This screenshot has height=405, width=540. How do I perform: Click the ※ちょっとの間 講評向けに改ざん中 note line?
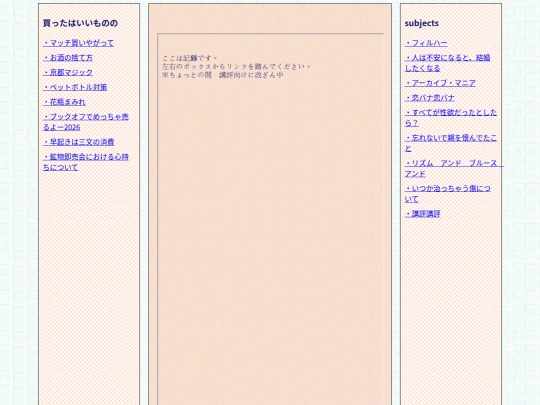click(223, 75)
